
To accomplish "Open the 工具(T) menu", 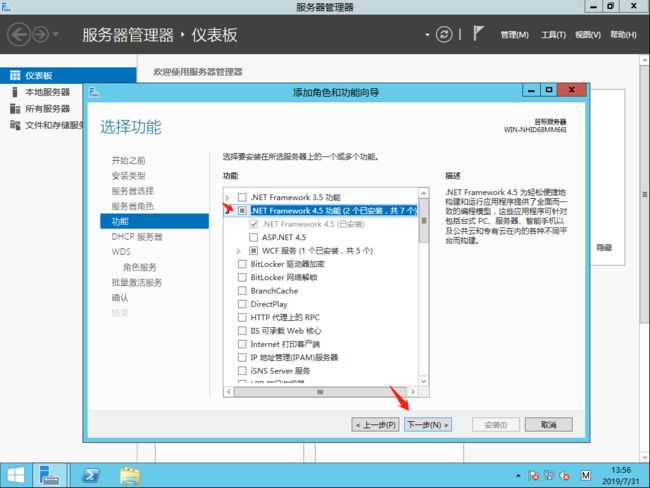I will [x=553, y=35].
